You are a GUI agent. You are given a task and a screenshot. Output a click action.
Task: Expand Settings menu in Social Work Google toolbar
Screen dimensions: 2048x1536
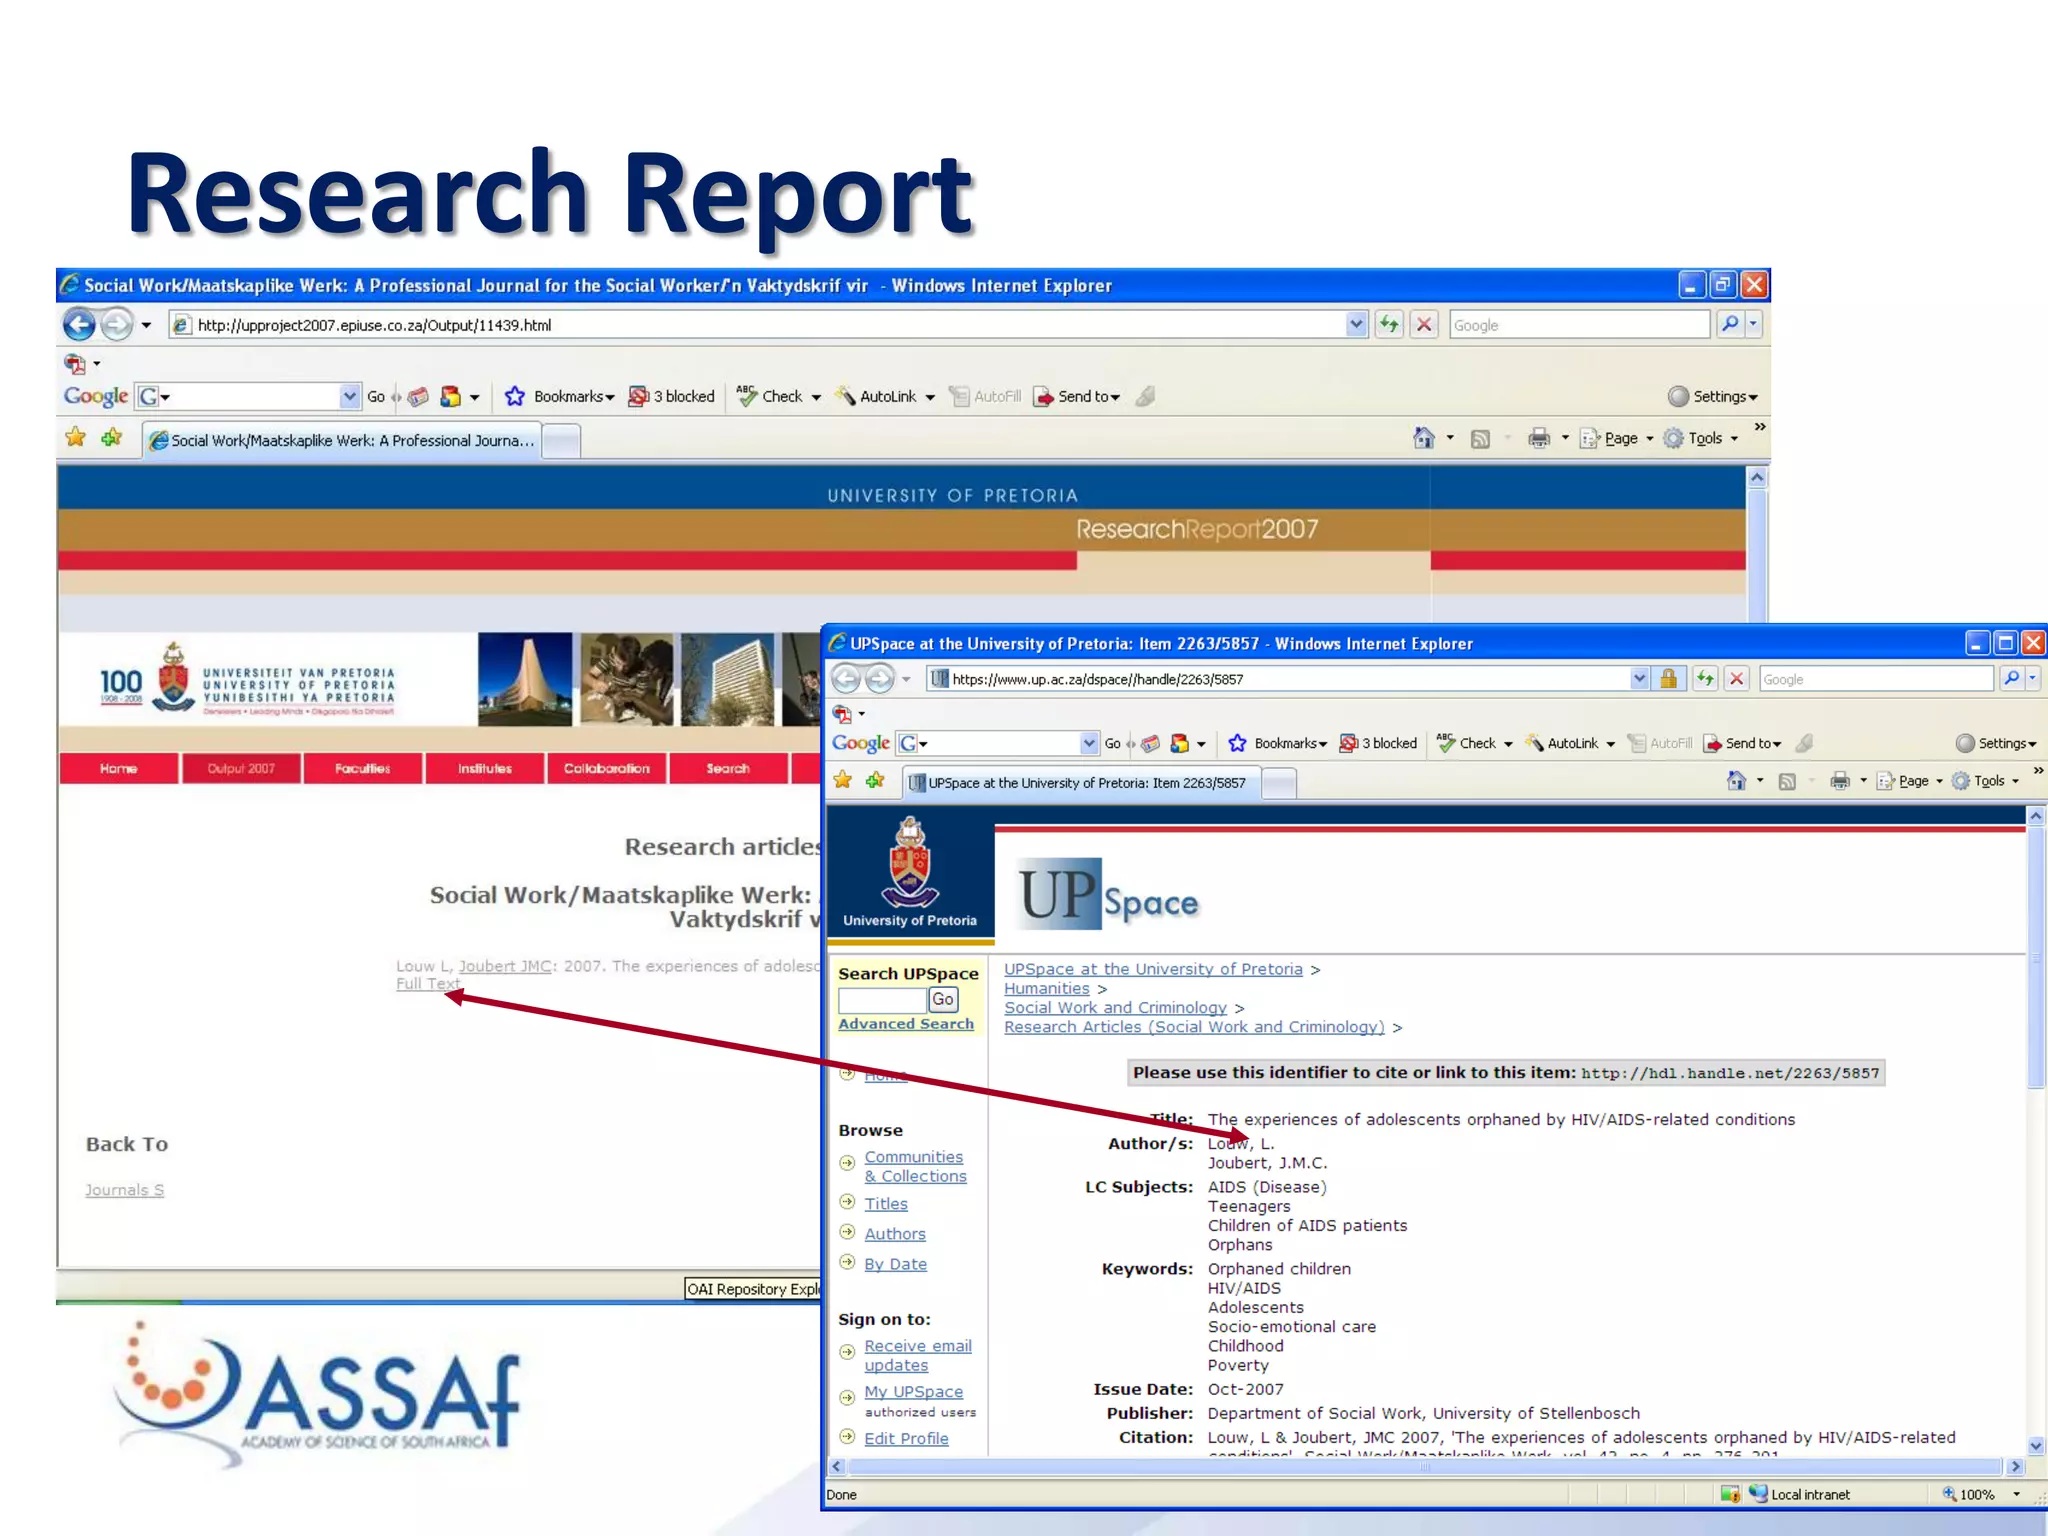(x=1713, y=396)
